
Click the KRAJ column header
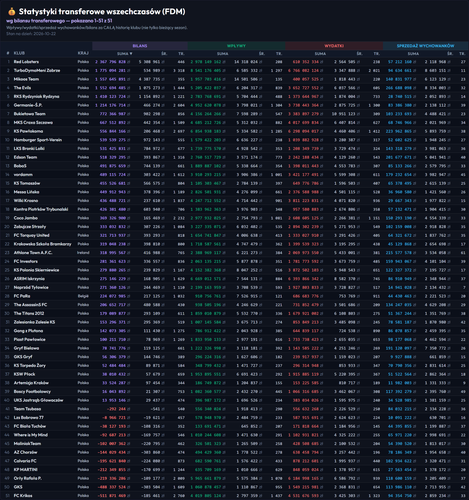(x=83, y=53)
